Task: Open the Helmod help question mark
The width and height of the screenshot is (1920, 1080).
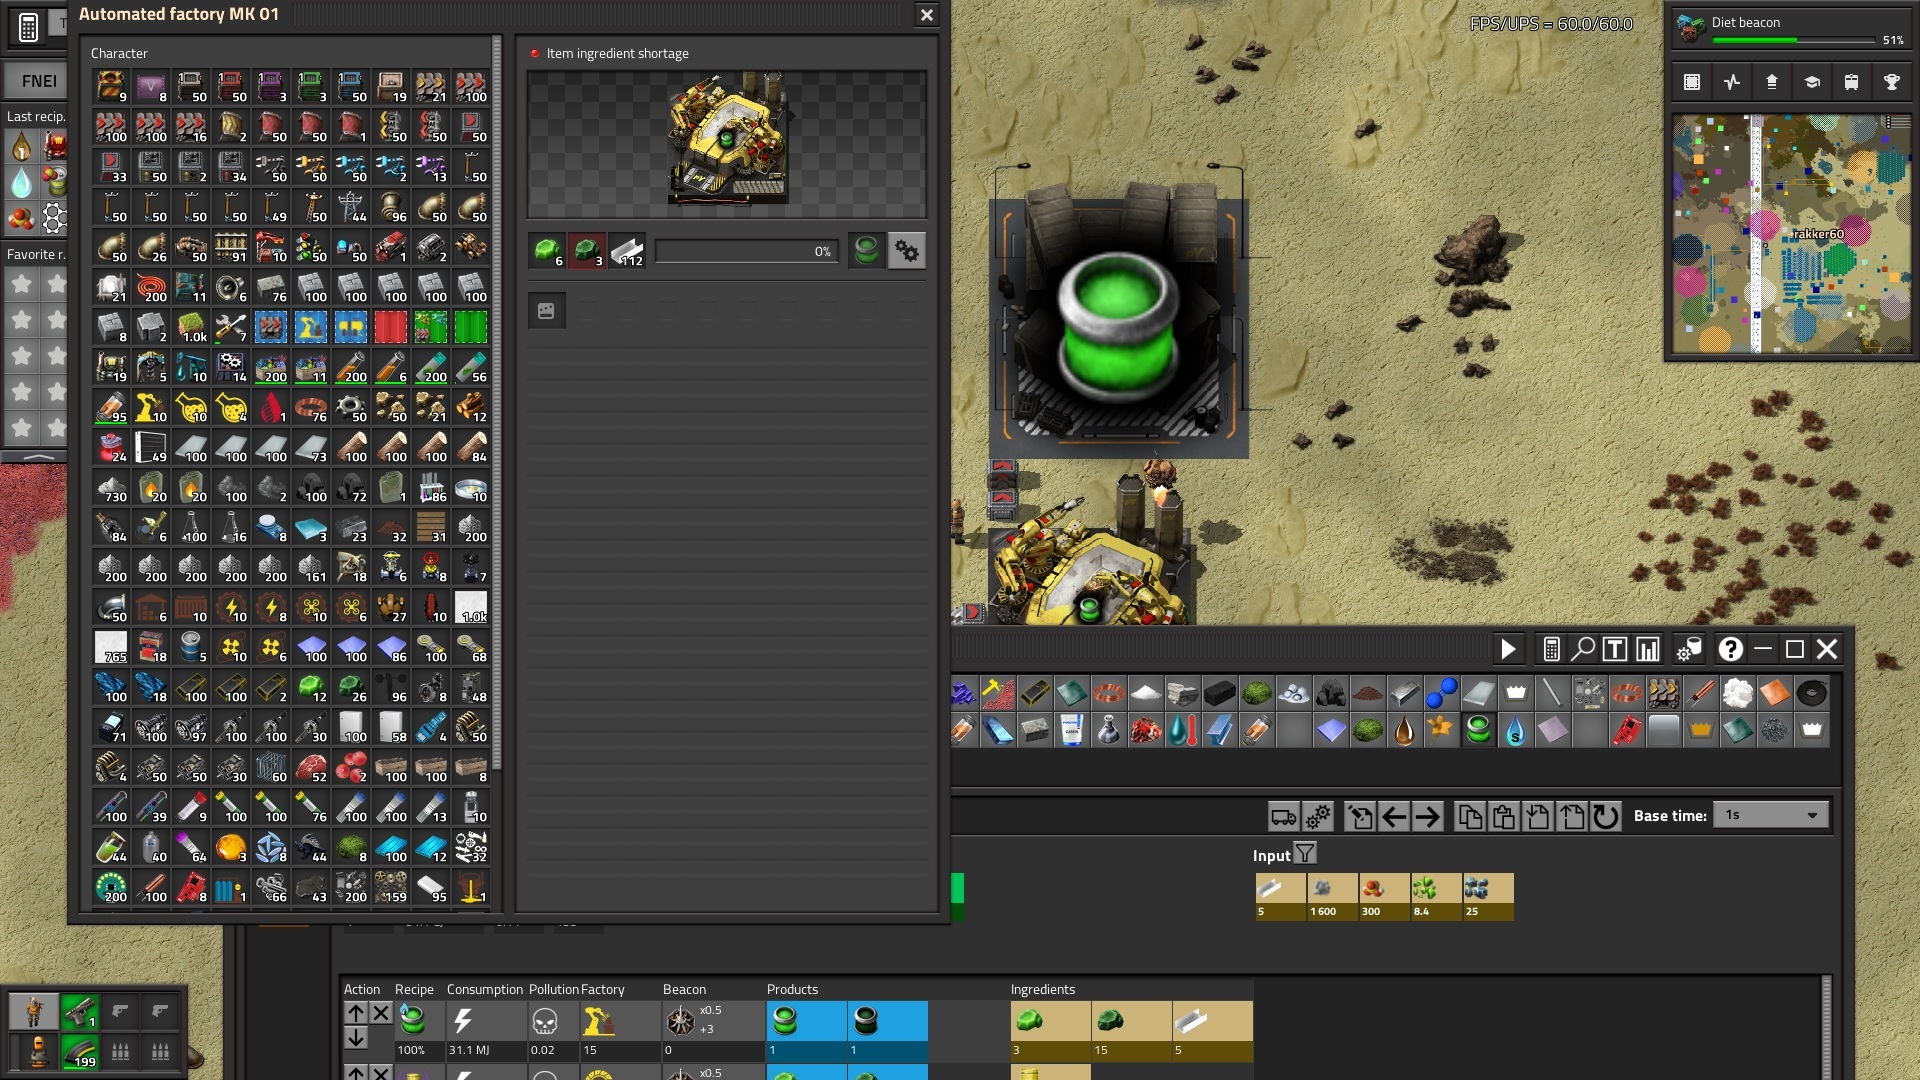Action: (x=1731, y=650)
